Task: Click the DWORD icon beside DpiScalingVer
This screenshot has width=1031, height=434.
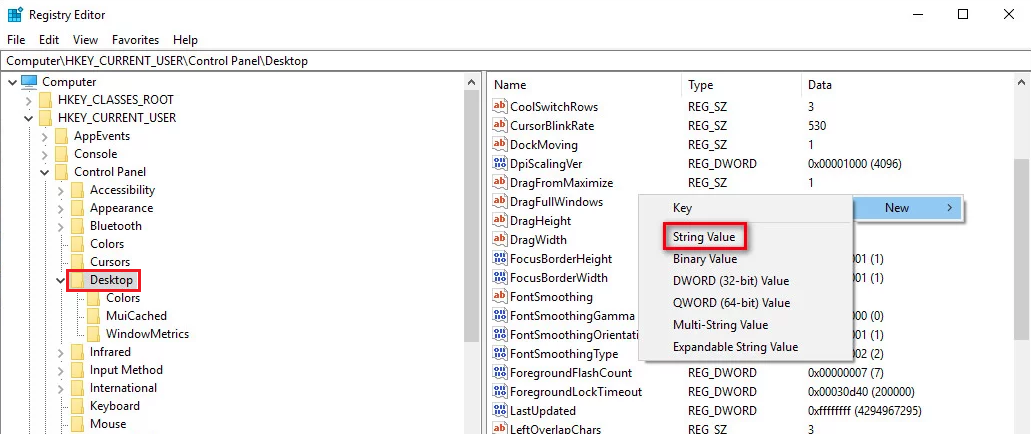Action: coord(500,164)
